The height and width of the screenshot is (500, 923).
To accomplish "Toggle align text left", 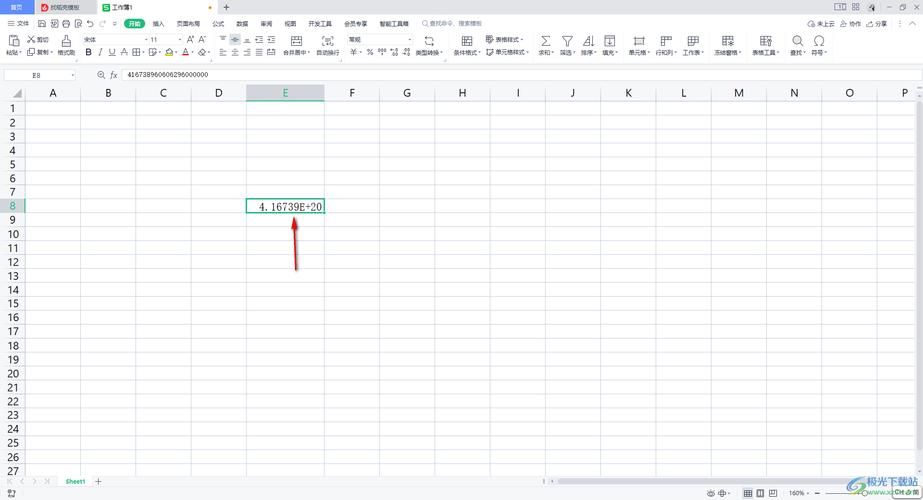I will click(x=223, y=52).
